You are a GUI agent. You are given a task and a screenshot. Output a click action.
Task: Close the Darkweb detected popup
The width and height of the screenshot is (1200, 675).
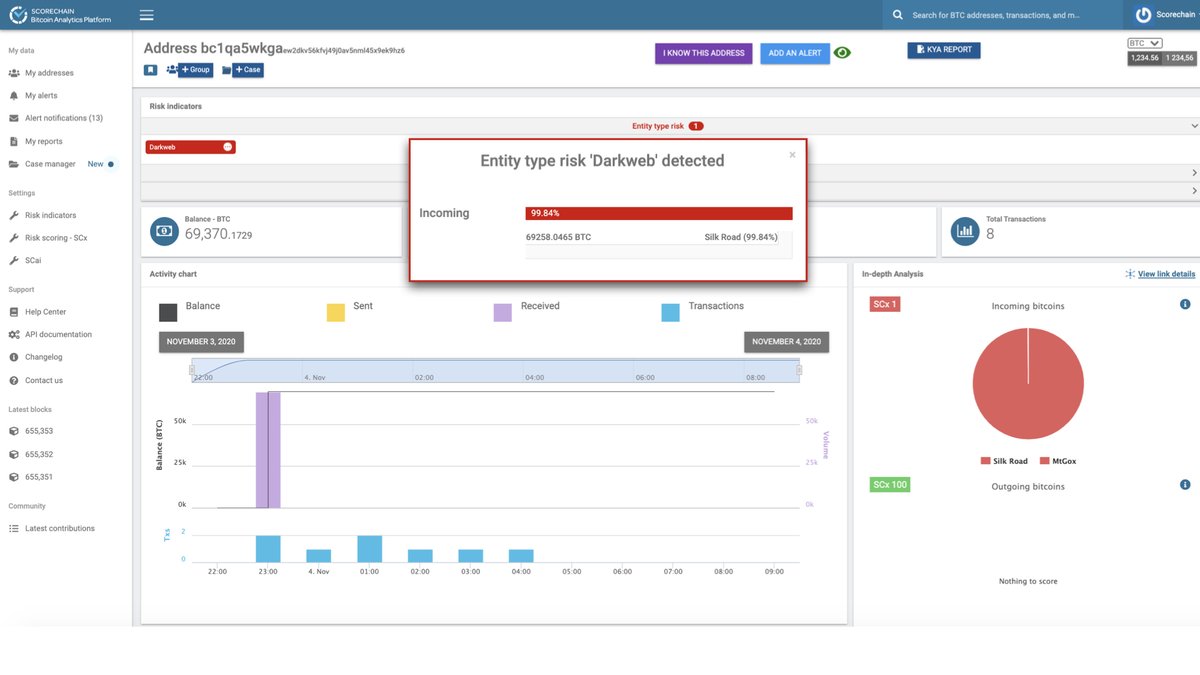792,154
